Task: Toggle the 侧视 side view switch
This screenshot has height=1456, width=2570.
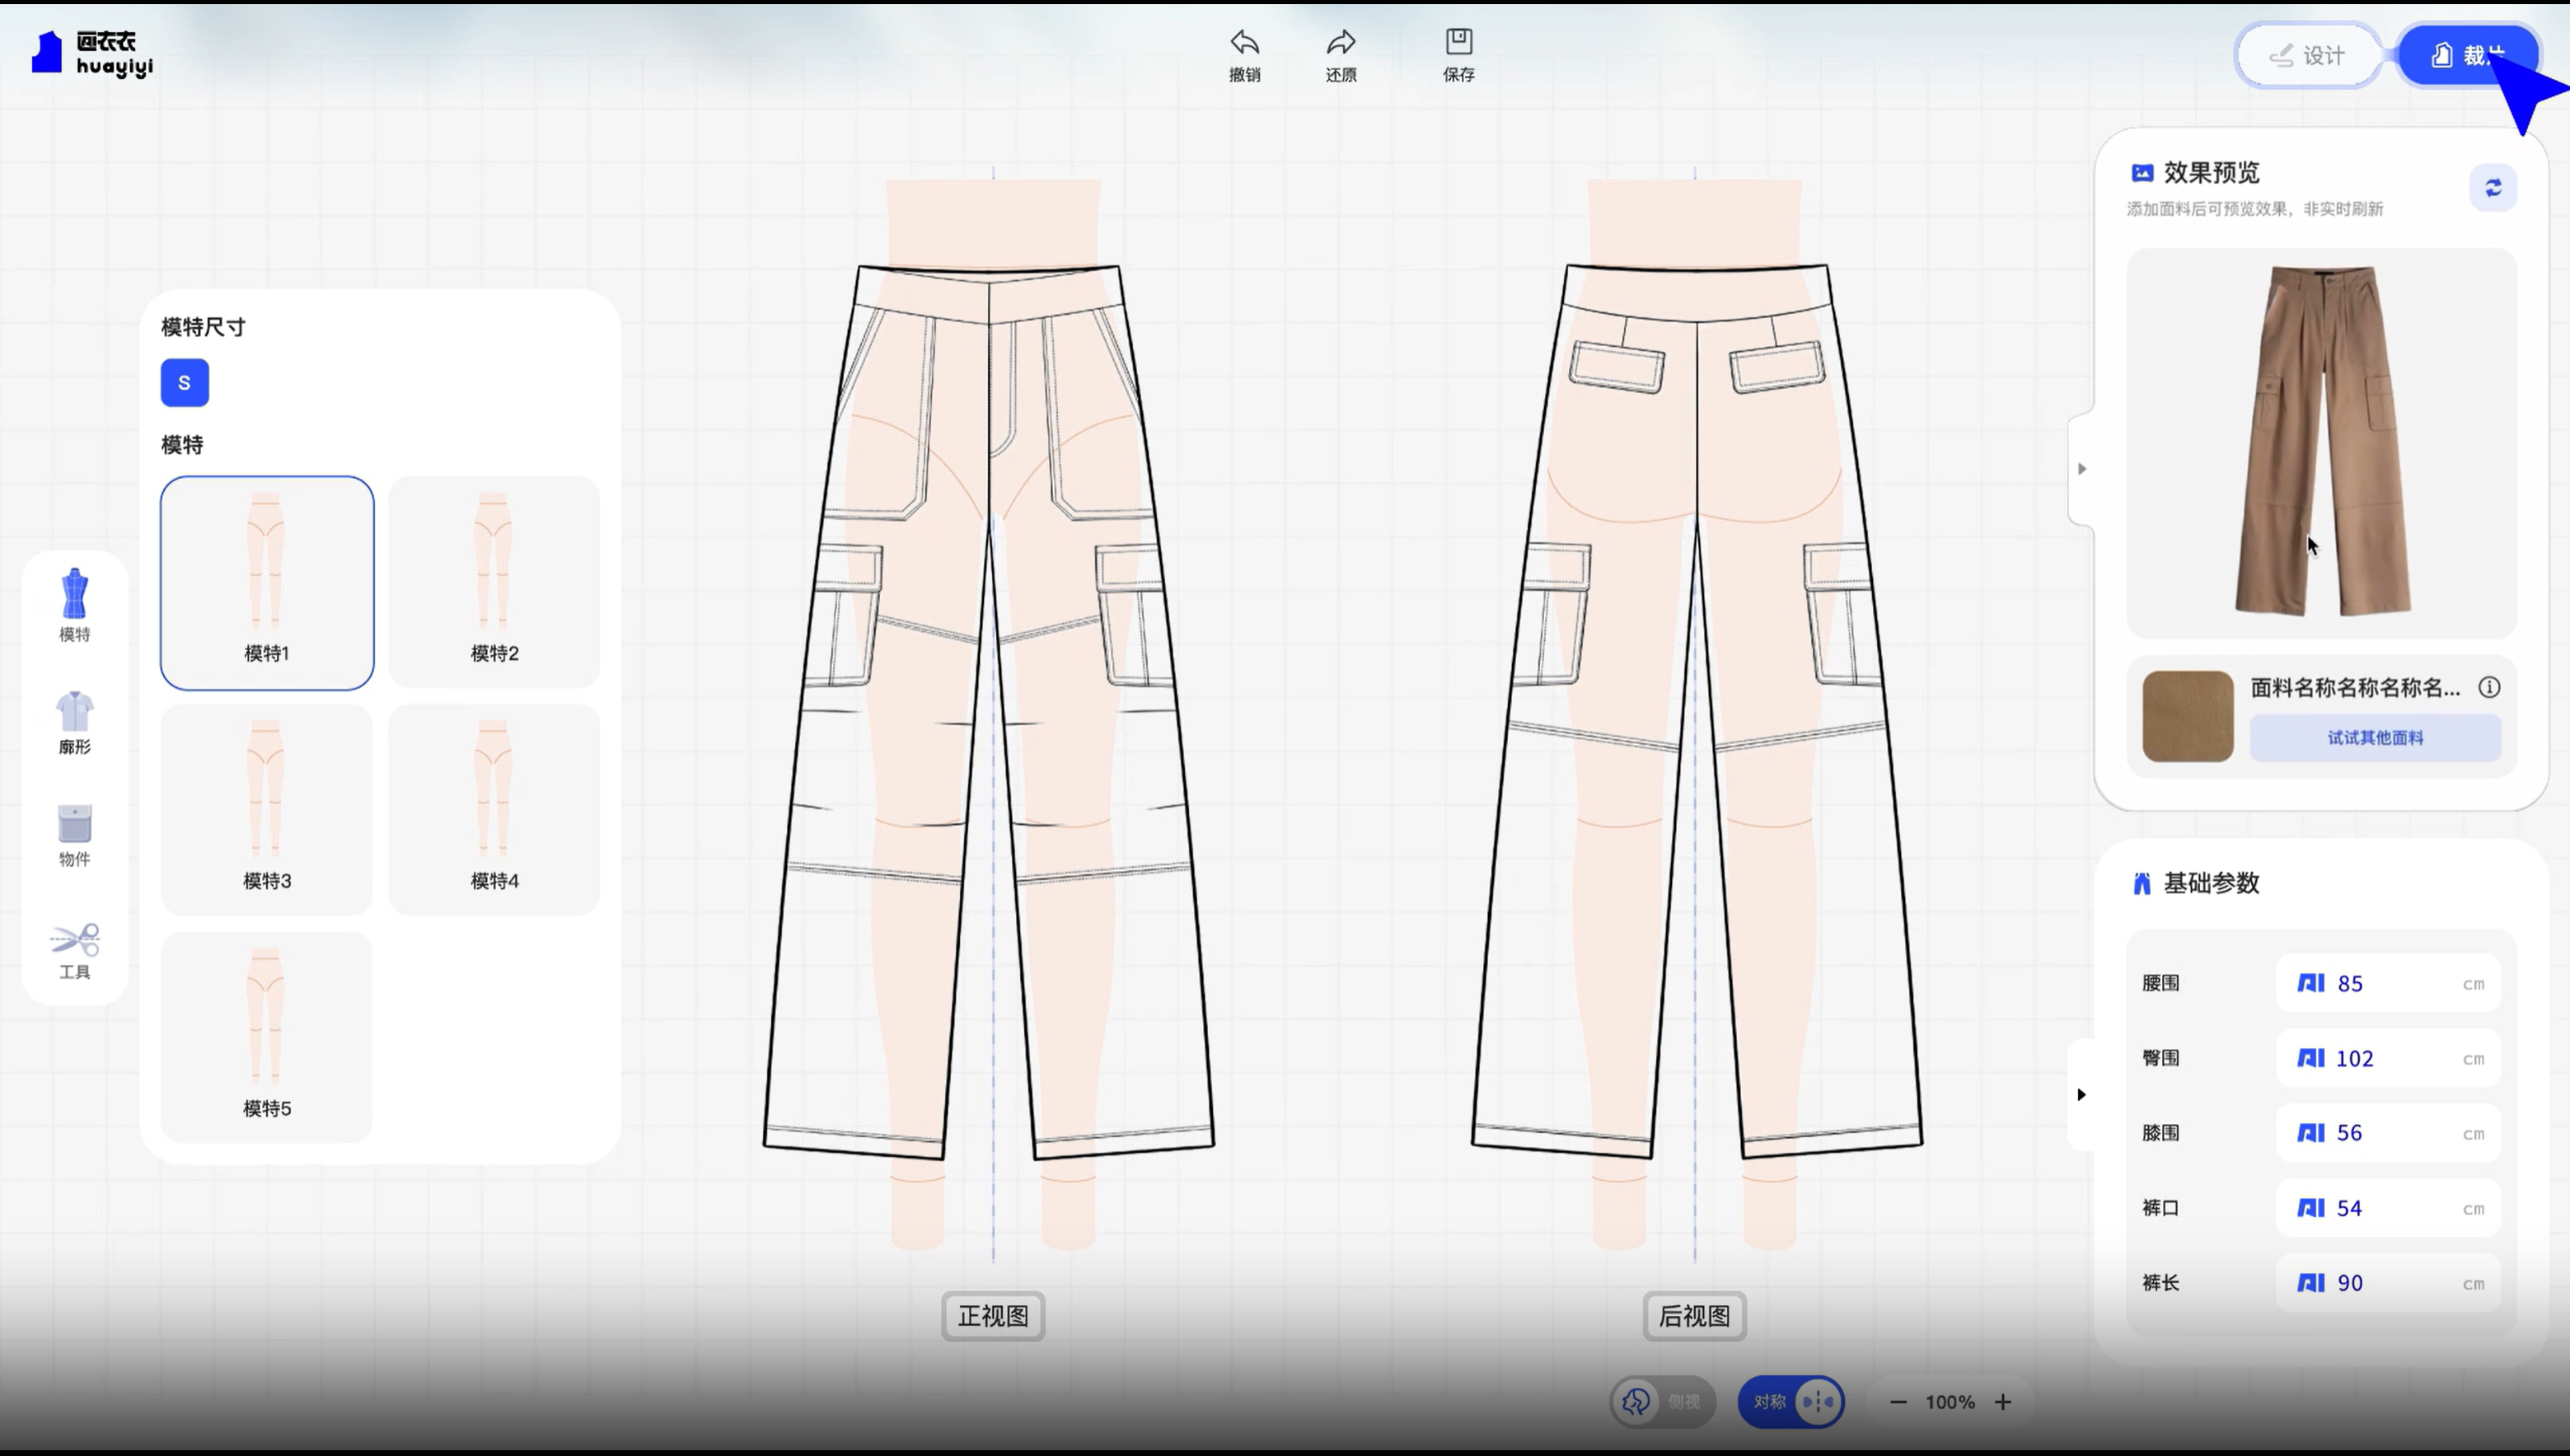Action: (1663, 1402)
